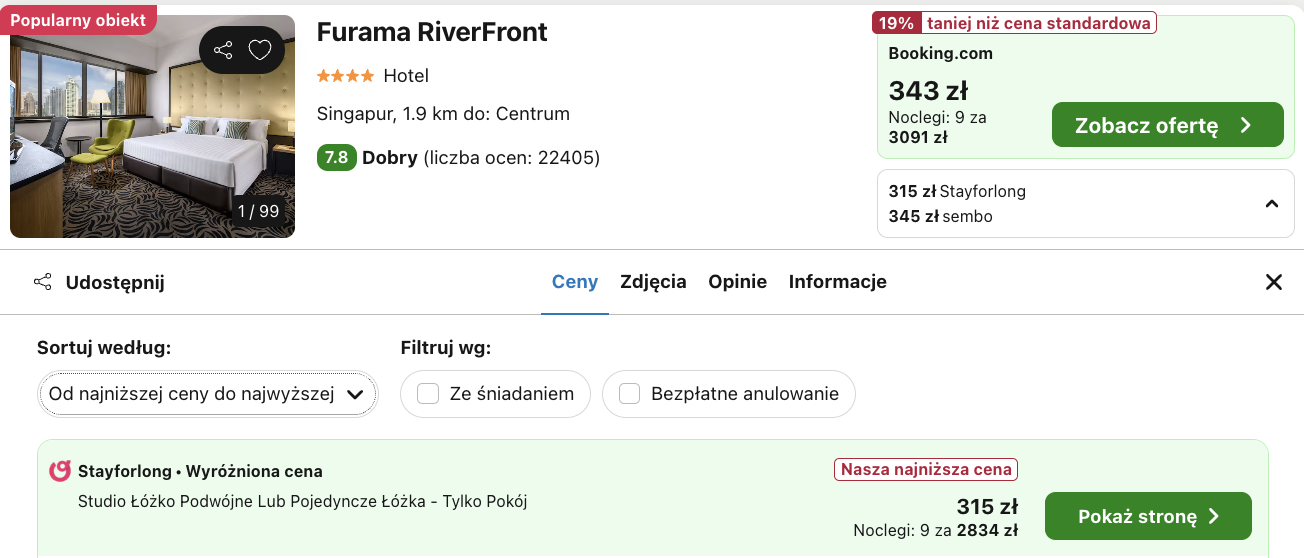Enable the Ze śniadaniem filter checkbox
The image size is (1304, 558).
point(428,394)
